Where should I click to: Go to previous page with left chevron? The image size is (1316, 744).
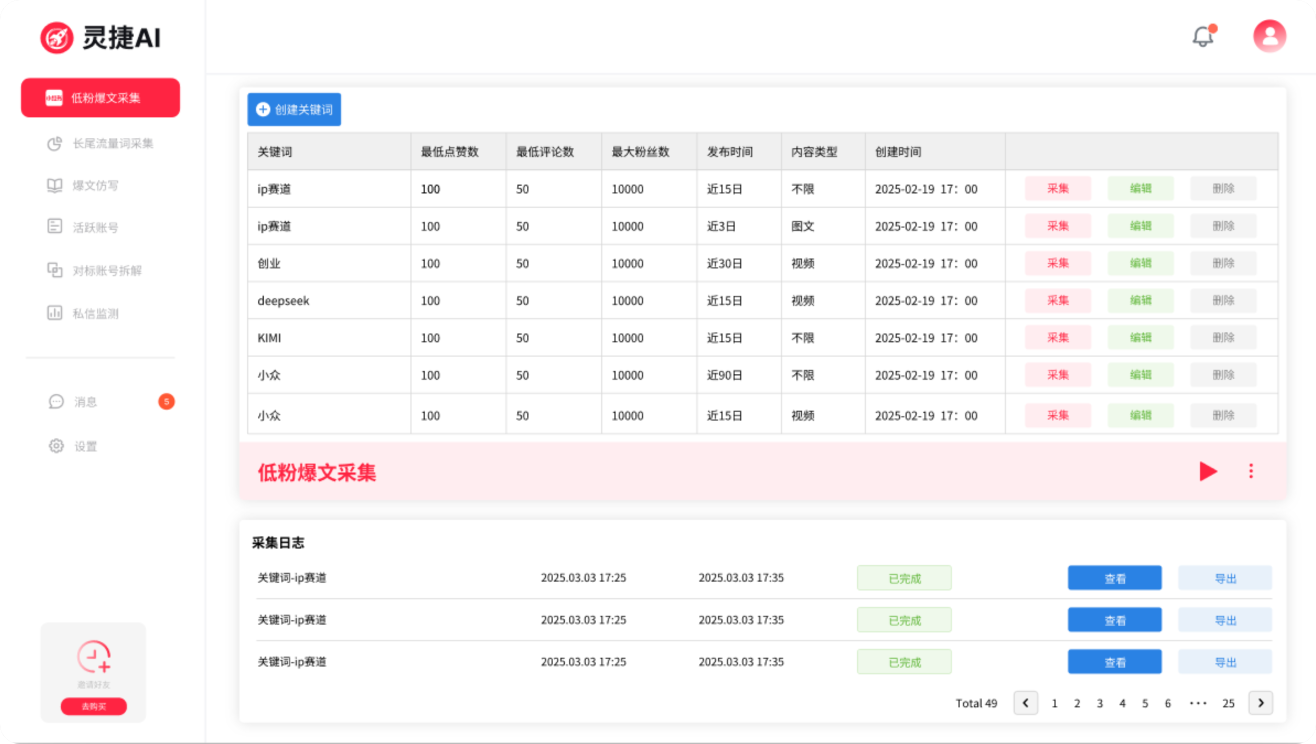(x=1025, y=703)
